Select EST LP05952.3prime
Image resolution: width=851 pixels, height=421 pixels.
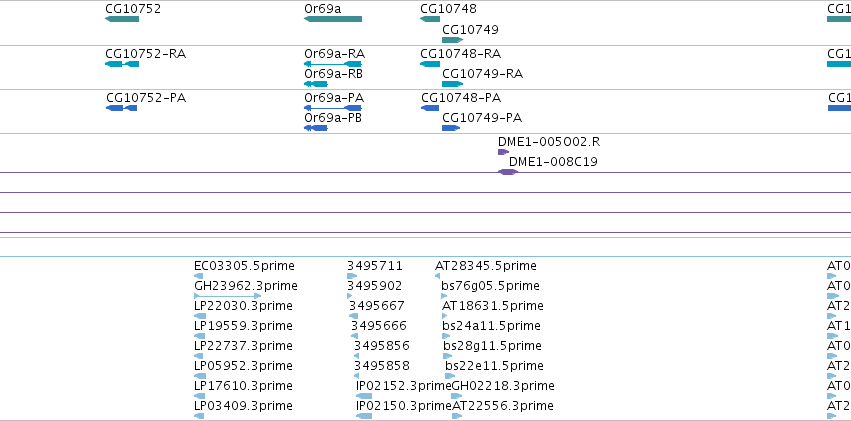tap(200, 376)
